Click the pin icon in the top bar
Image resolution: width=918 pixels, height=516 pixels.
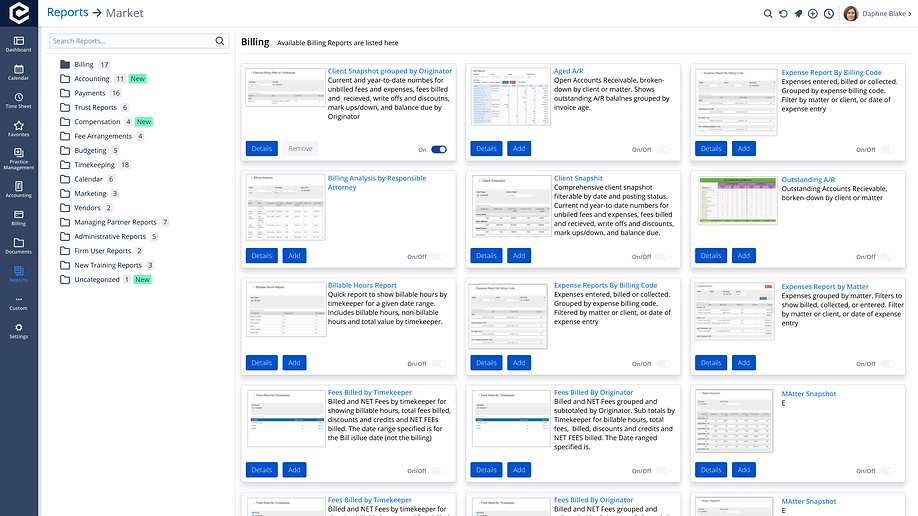coord(798,13)
